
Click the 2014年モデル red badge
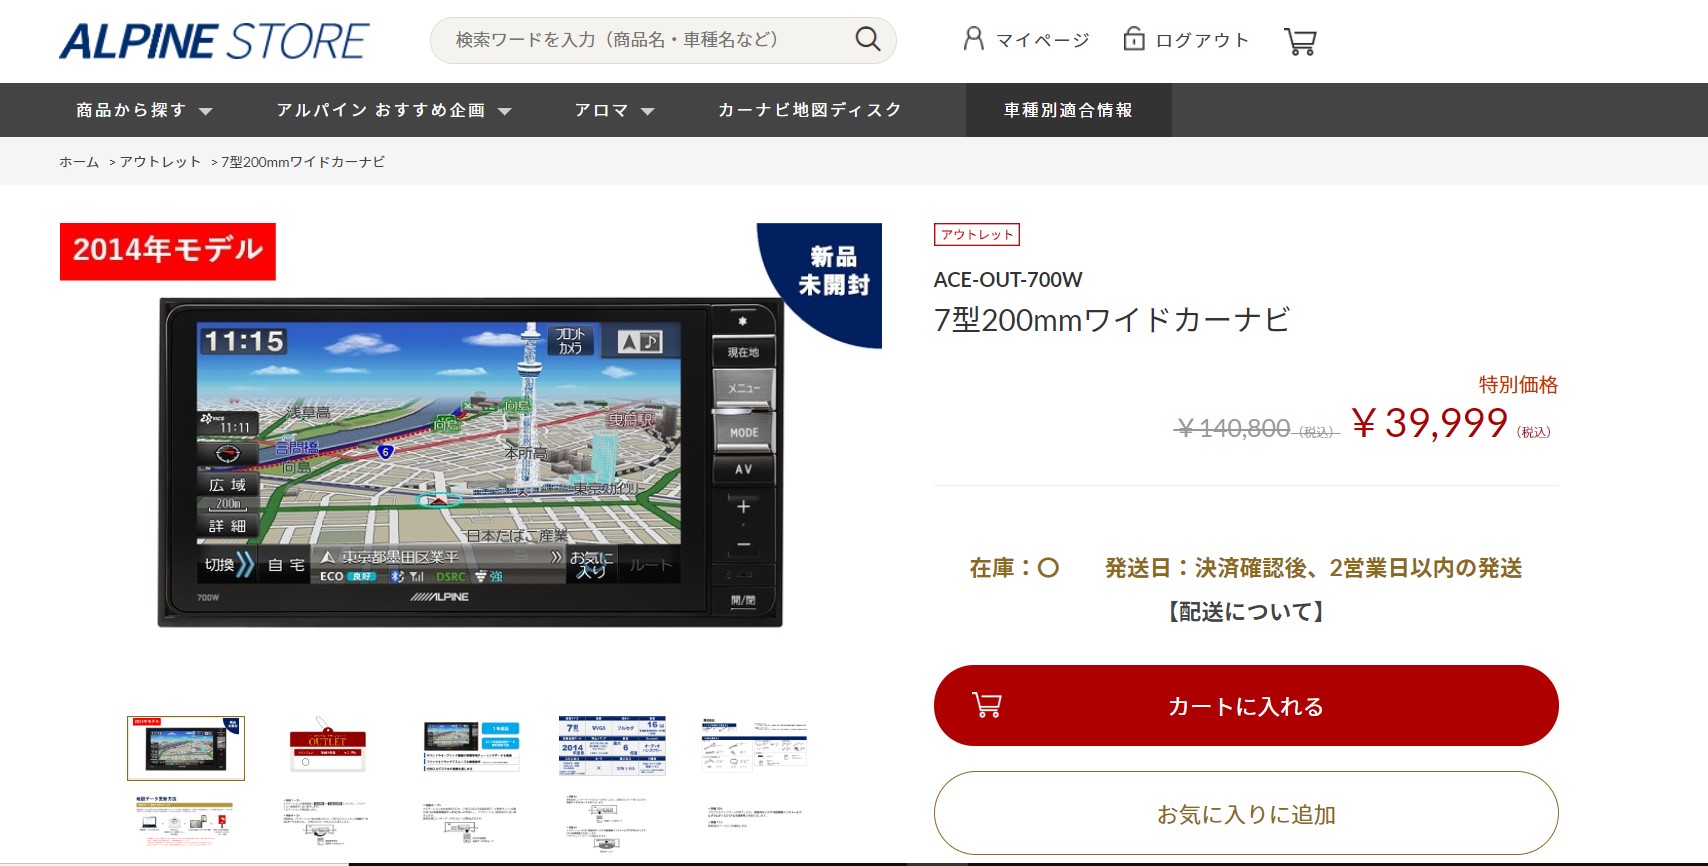click(168, 251)
